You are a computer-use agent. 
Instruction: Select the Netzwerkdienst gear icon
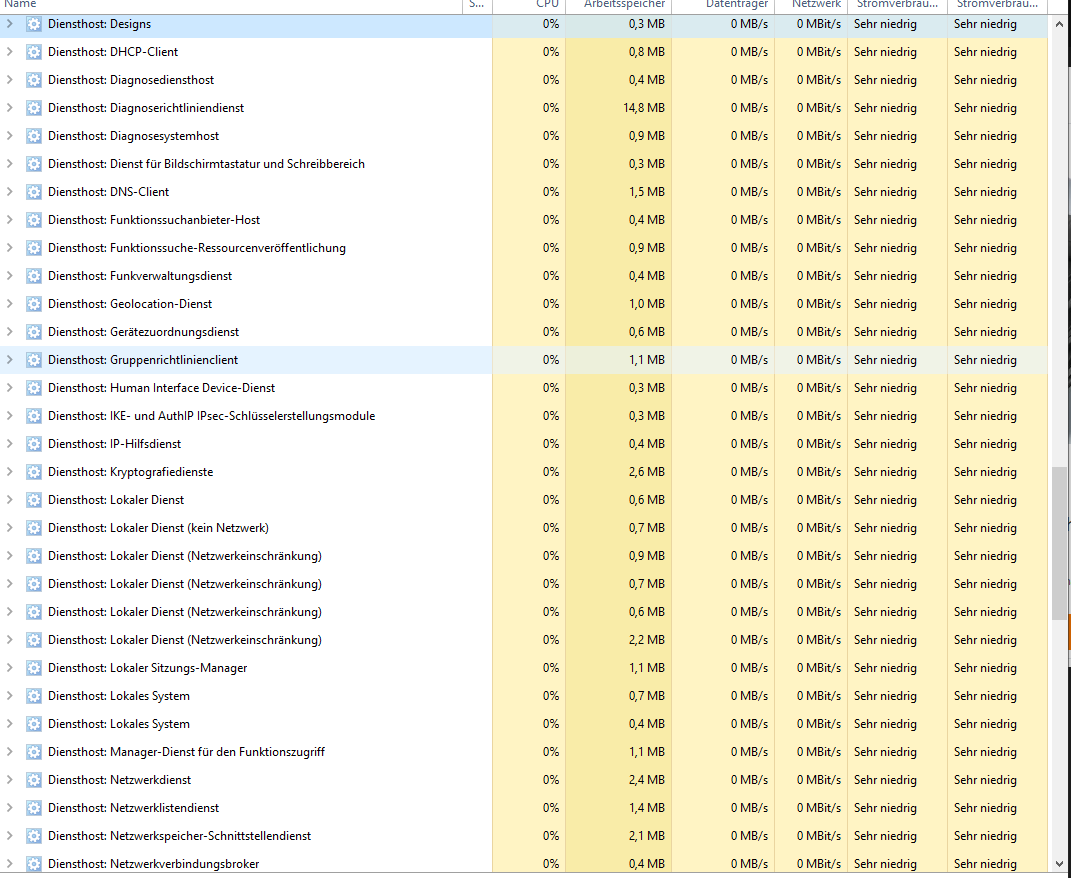(33, 780)
